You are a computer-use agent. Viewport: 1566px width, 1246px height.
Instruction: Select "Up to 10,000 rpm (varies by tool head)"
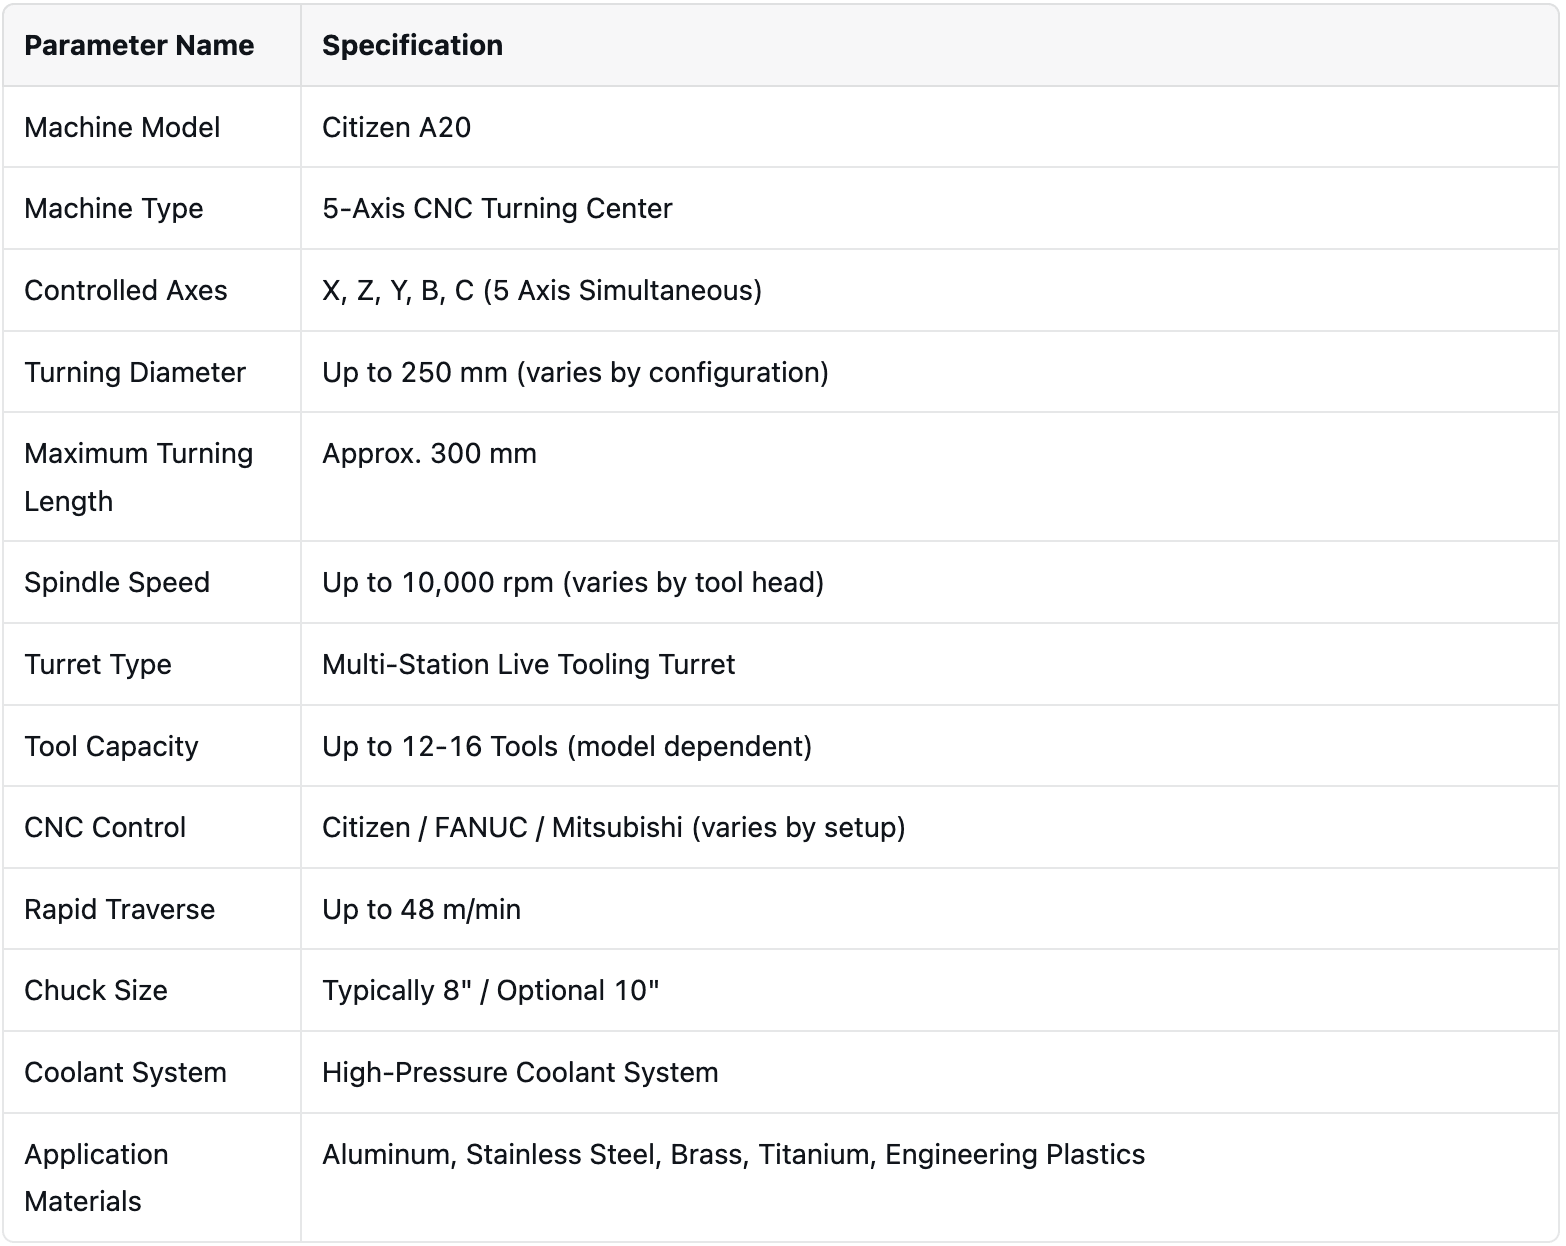point(573,583)
